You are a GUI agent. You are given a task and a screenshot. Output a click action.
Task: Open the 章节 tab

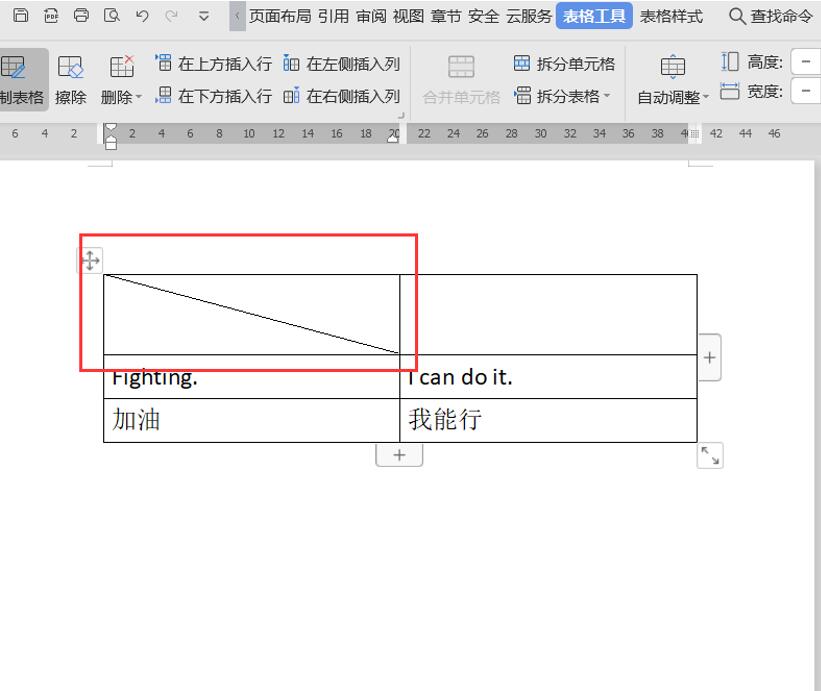[x=446, y=16]
